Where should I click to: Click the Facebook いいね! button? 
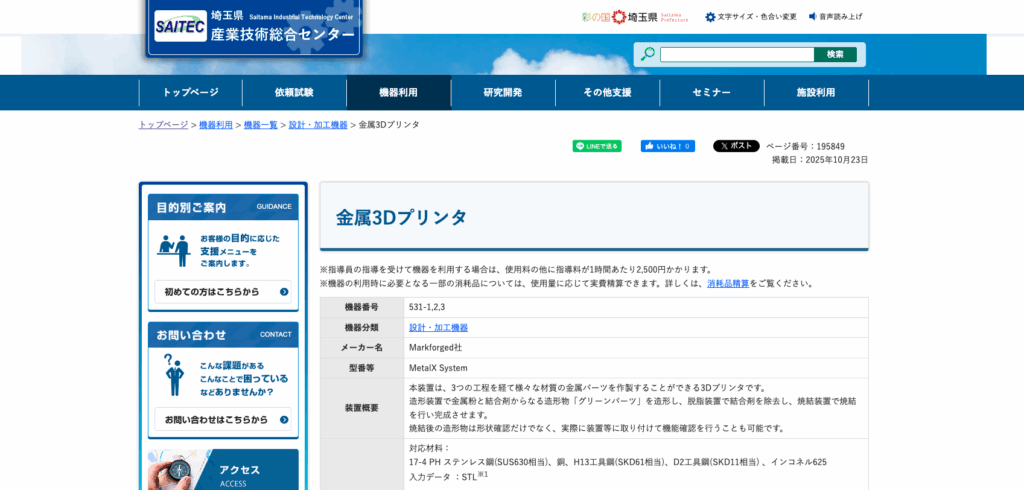(x=667, y=146)
